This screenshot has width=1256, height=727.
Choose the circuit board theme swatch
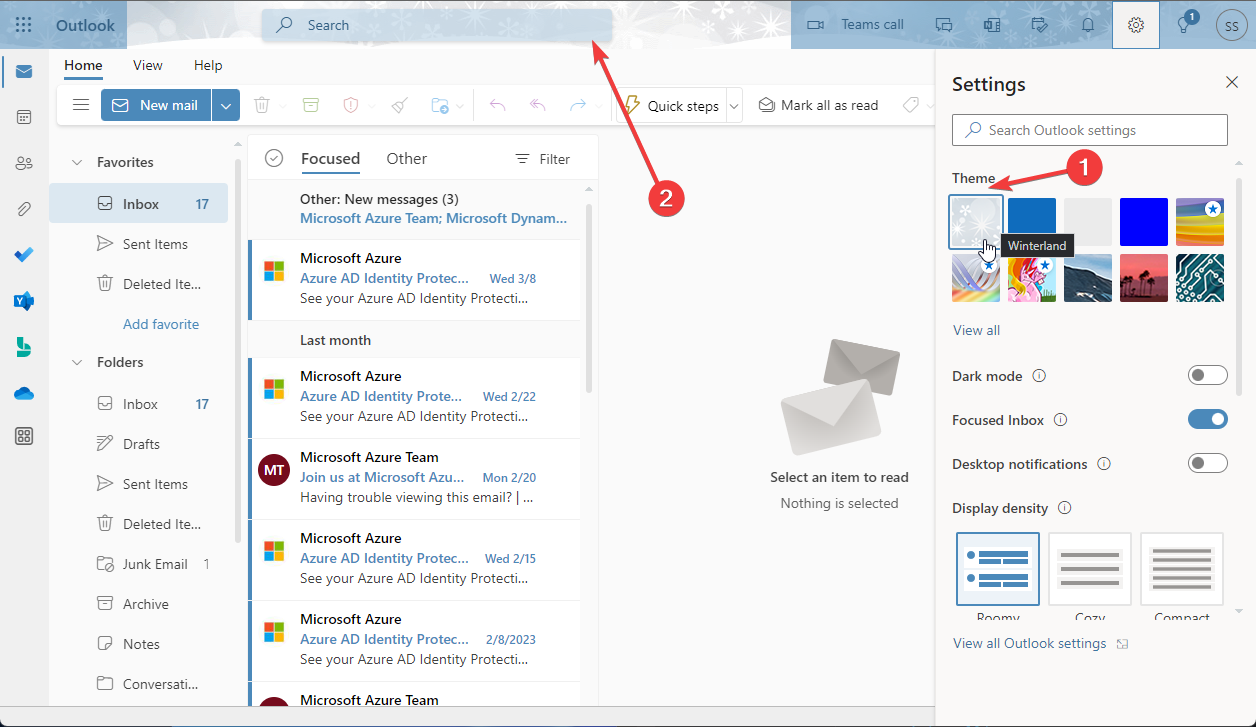[1200, 277]
